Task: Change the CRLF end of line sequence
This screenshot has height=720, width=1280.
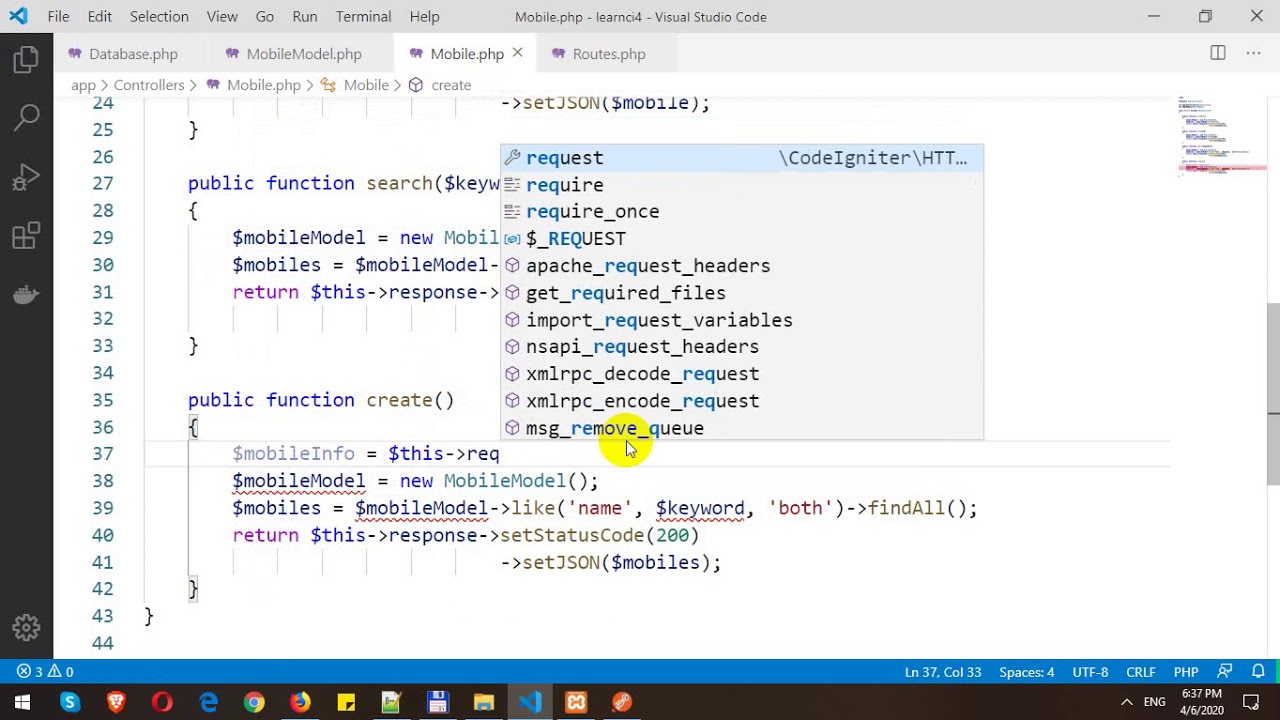Action: [x=1141, y=672]
